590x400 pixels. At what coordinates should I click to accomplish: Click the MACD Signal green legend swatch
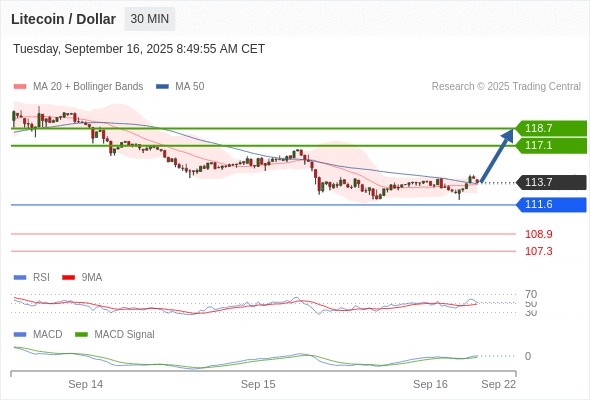coord(81,335)
